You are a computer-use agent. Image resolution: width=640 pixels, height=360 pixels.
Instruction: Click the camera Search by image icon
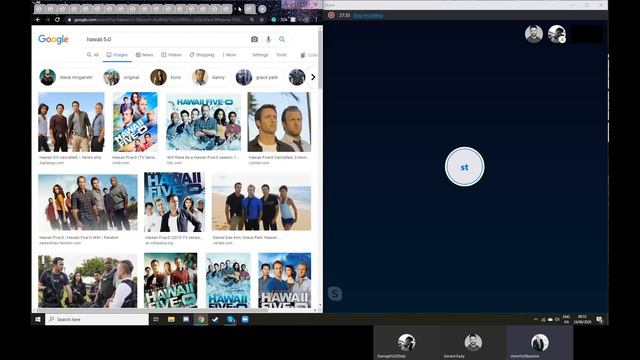(254, 39)
